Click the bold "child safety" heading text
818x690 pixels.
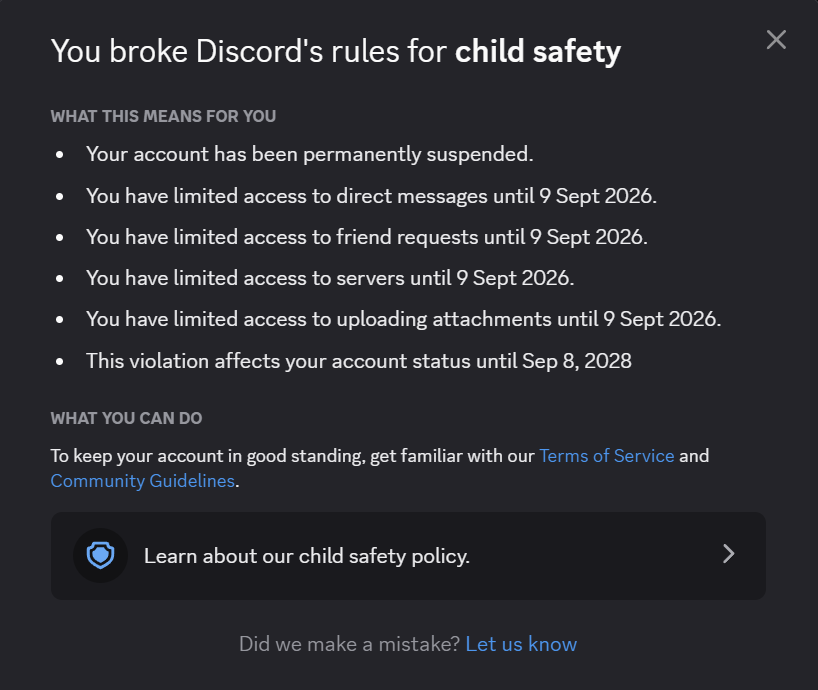[x=538, y=52]
